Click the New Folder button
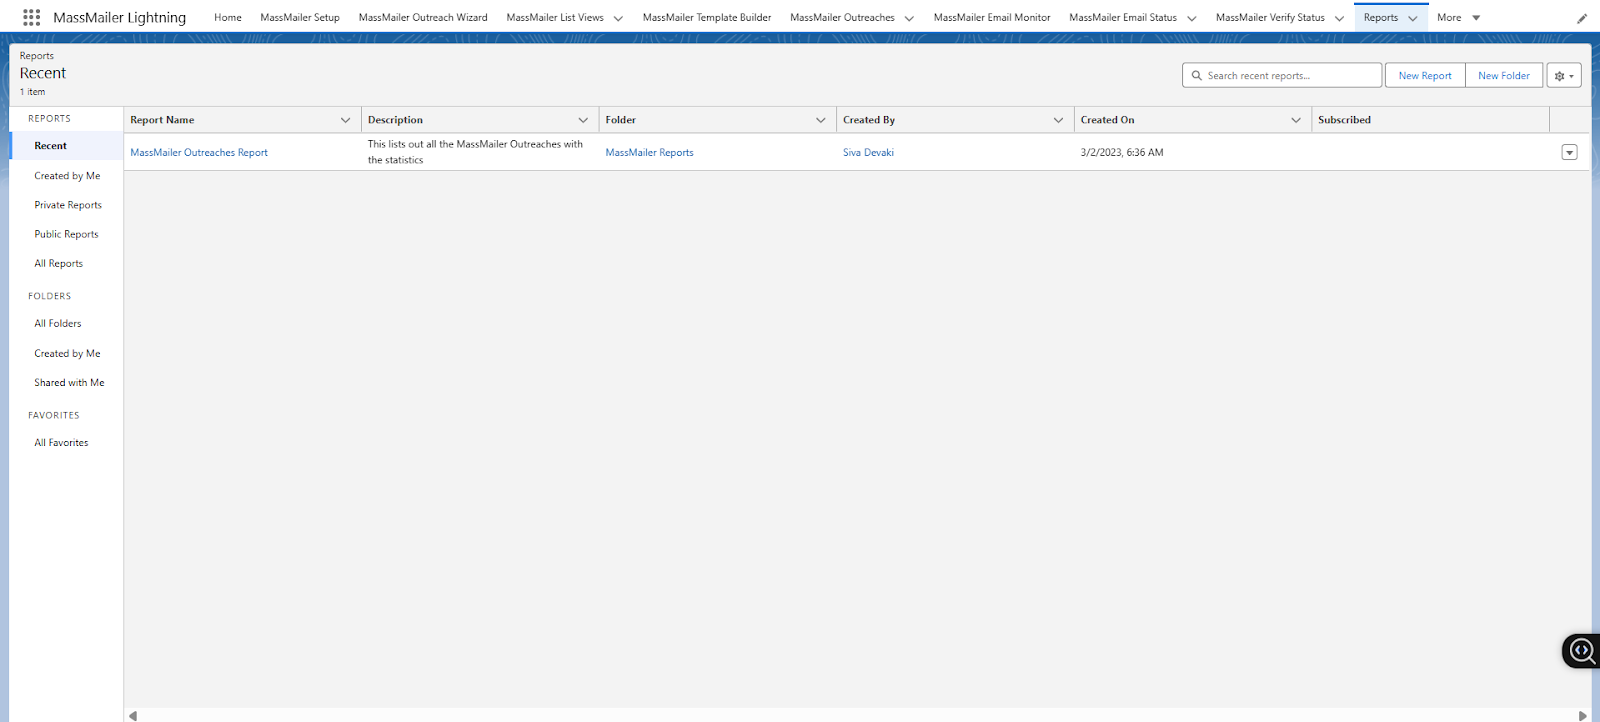 coord(1503,76)
